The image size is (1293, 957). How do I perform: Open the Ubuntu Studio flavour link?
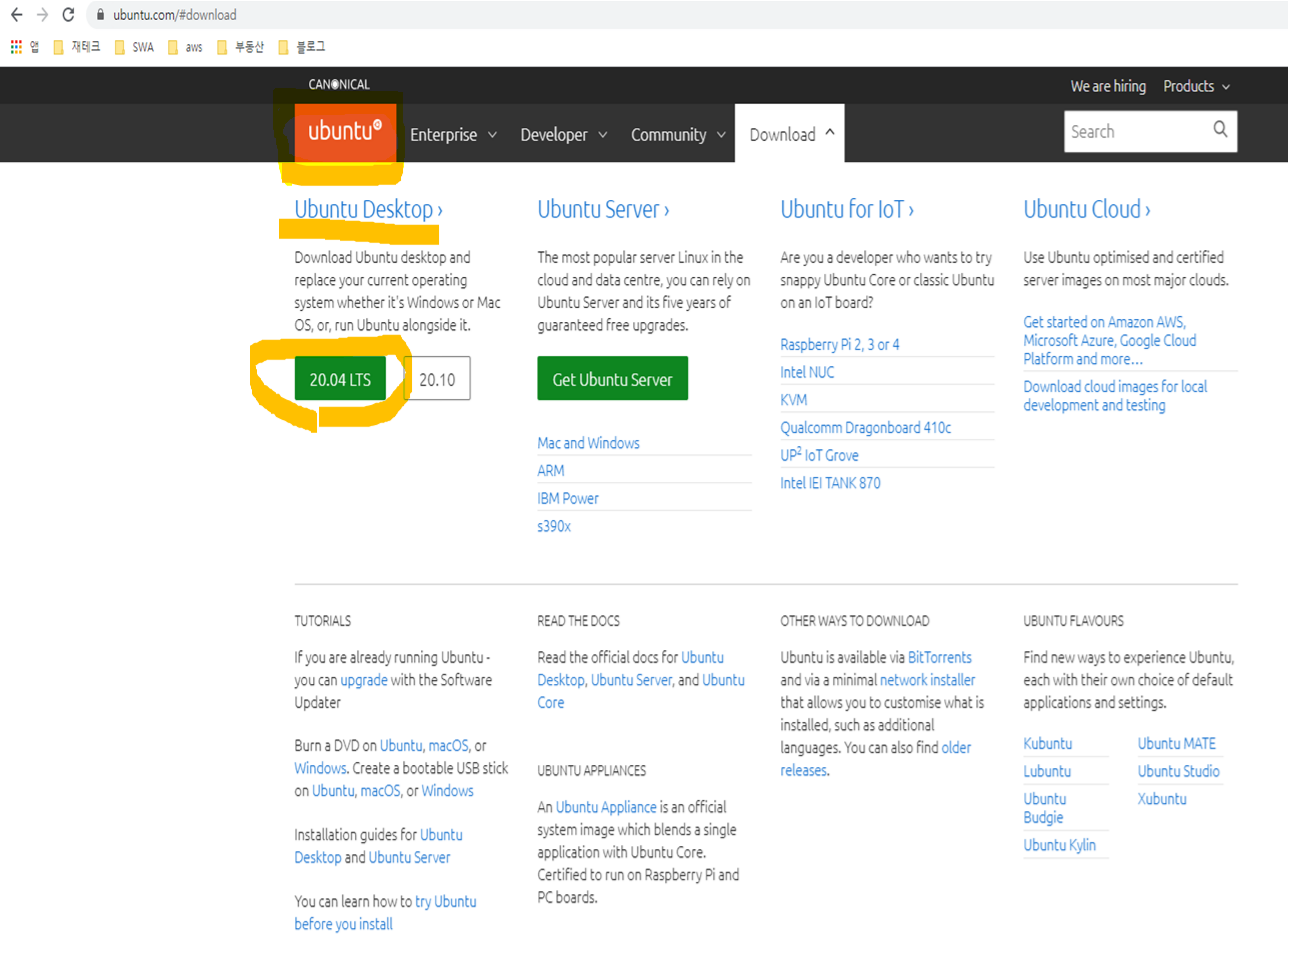point(1178,771)
